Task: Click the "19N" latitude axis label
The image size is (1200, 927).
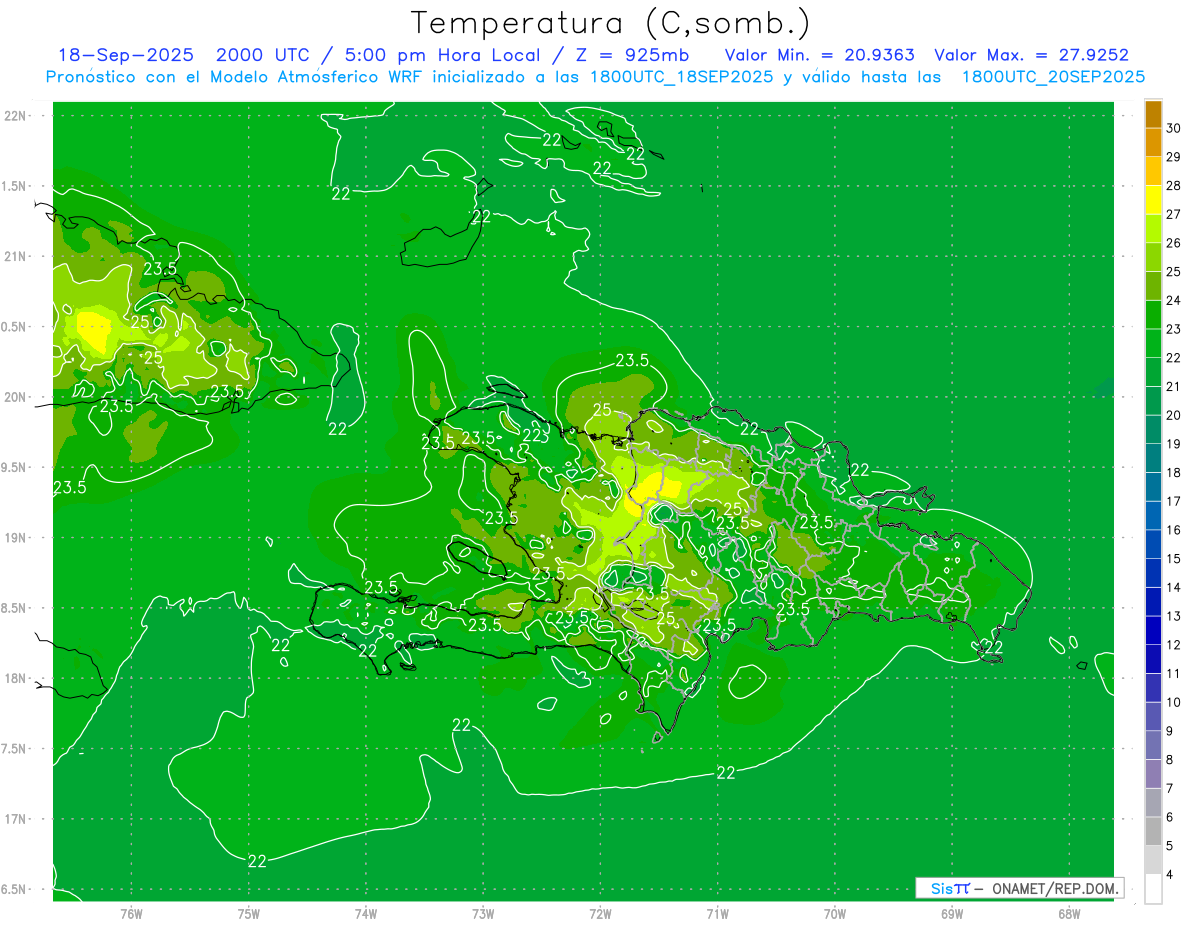Action: click(x=16, y=537)
